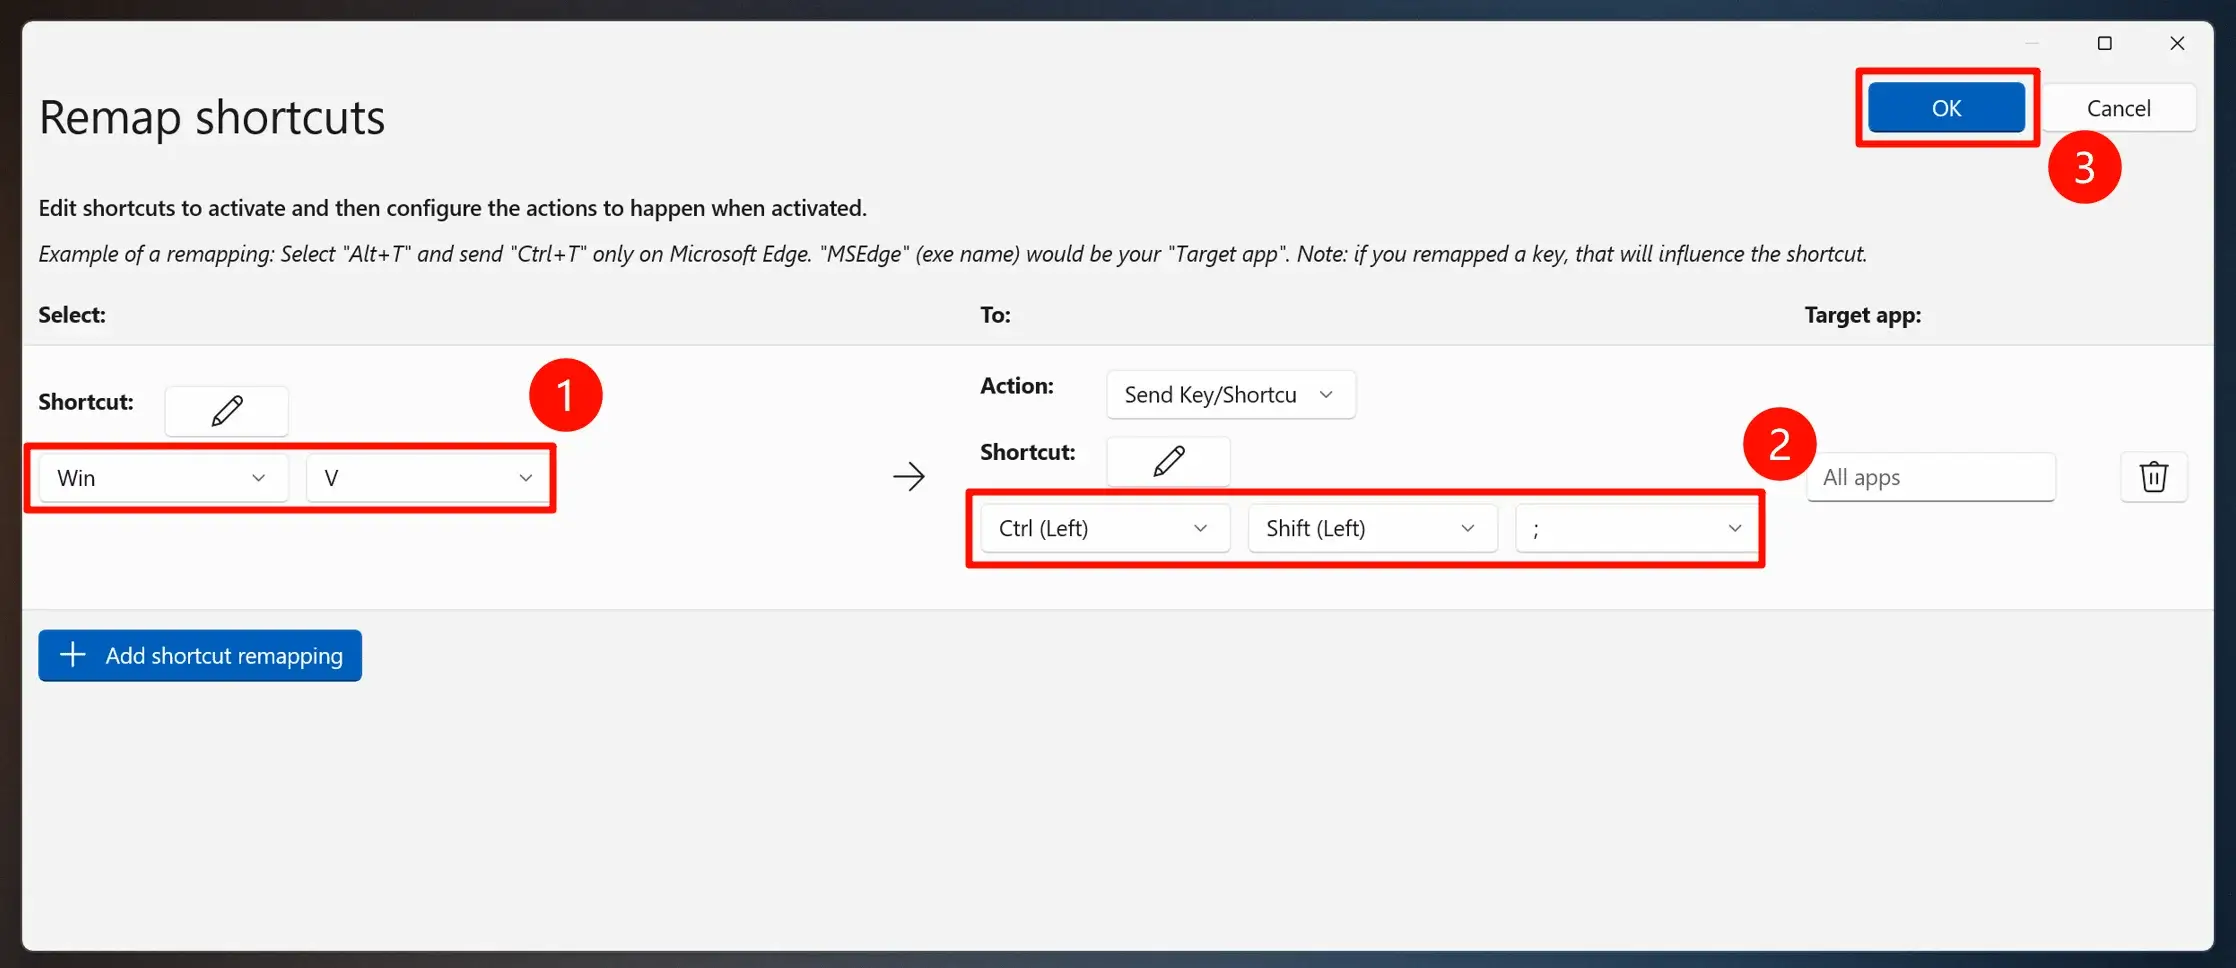Click the red number 1 badge
This screenshot has width=2236, height=968.
click(565, 395)
